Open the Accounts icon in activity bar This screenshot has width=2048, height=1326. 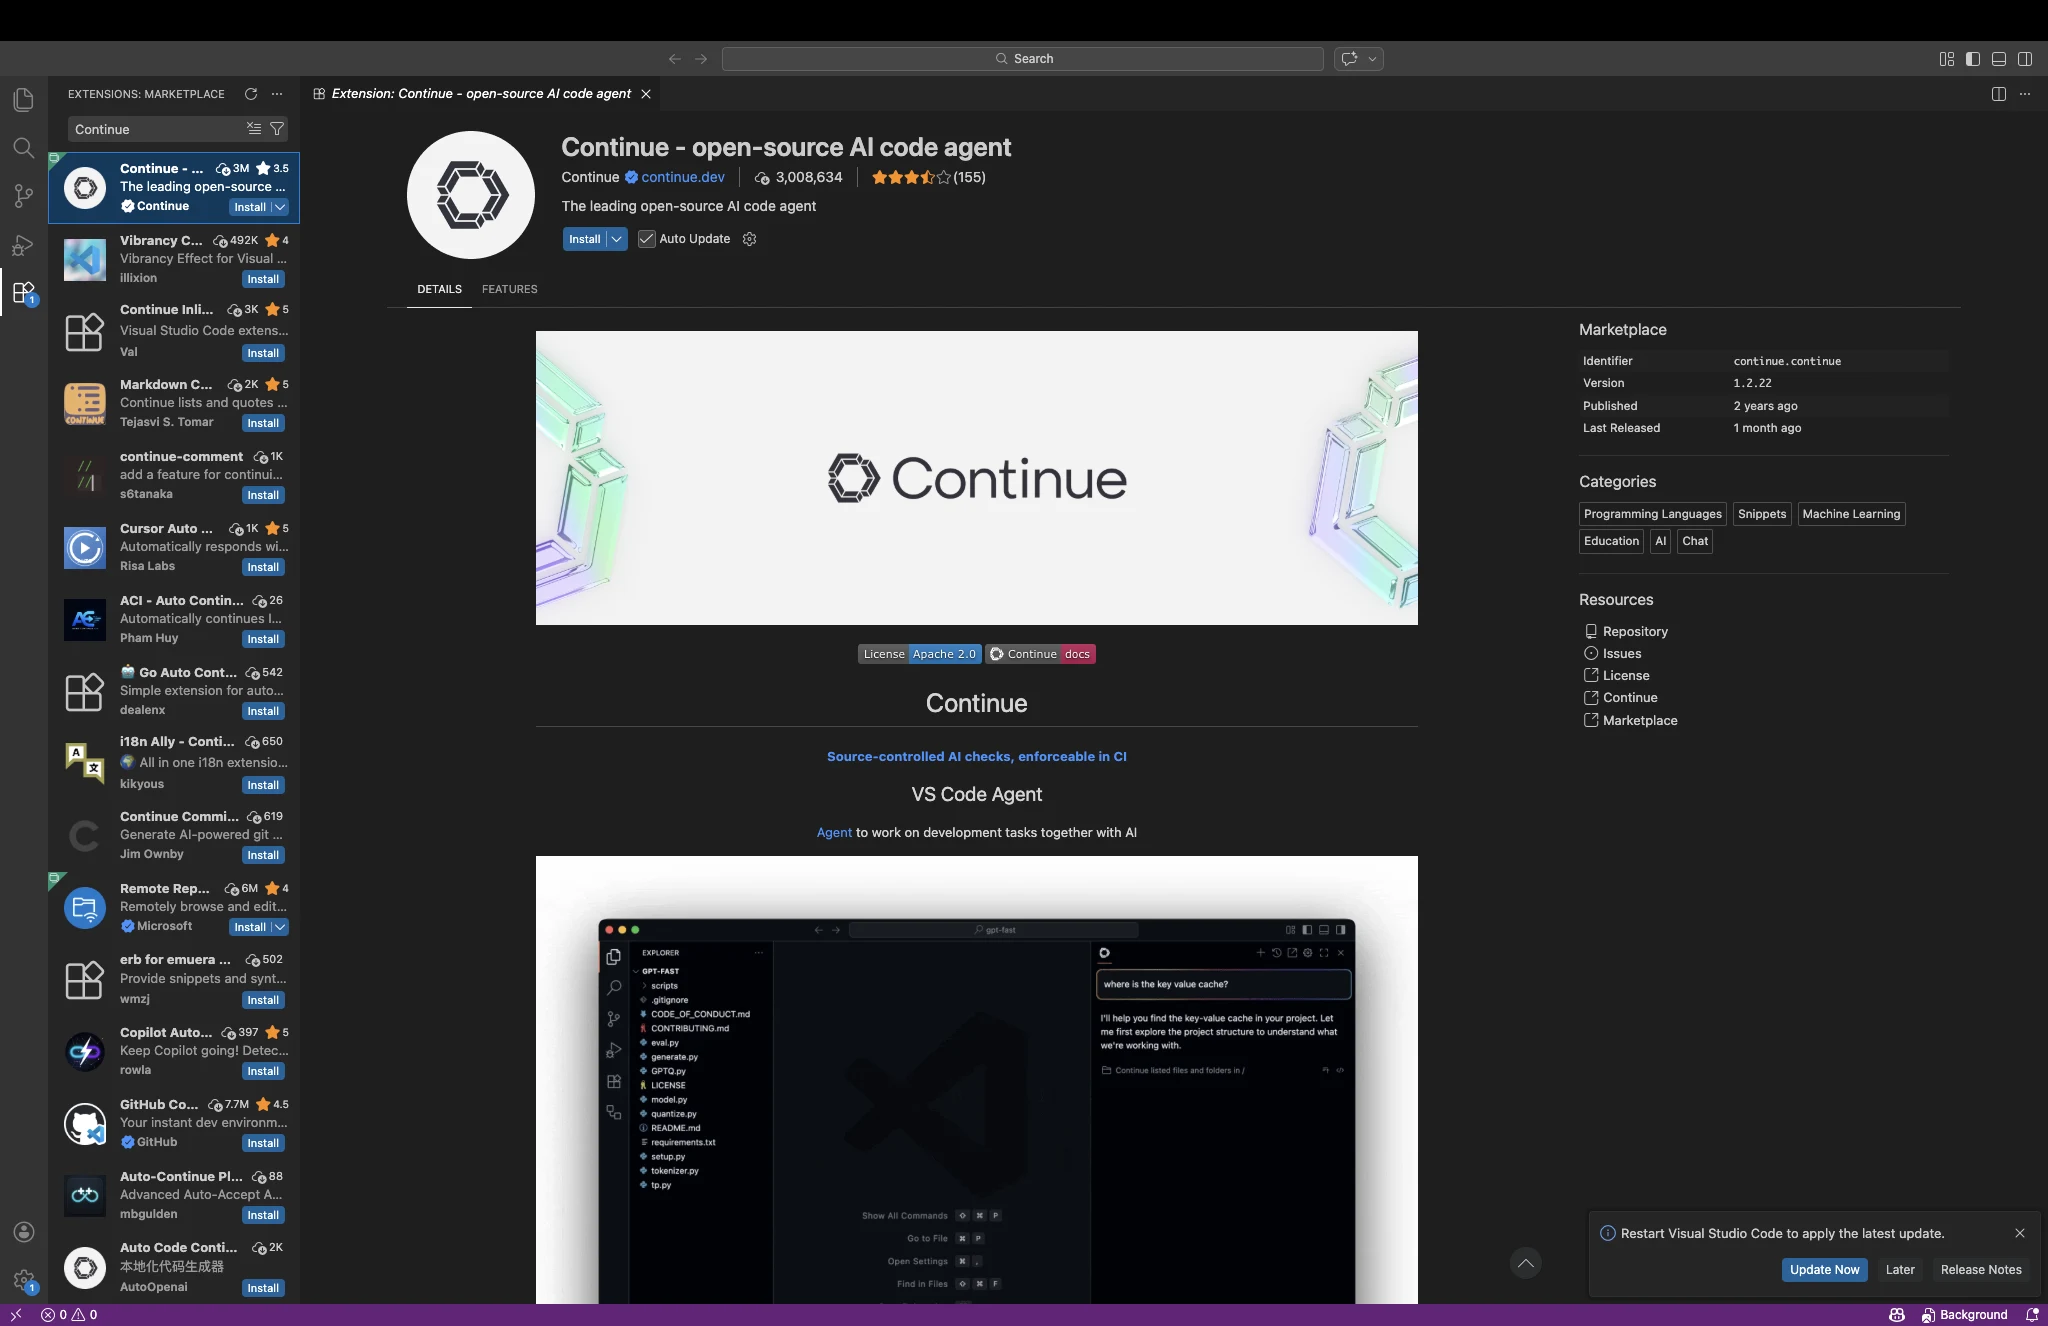[24, 1232]
